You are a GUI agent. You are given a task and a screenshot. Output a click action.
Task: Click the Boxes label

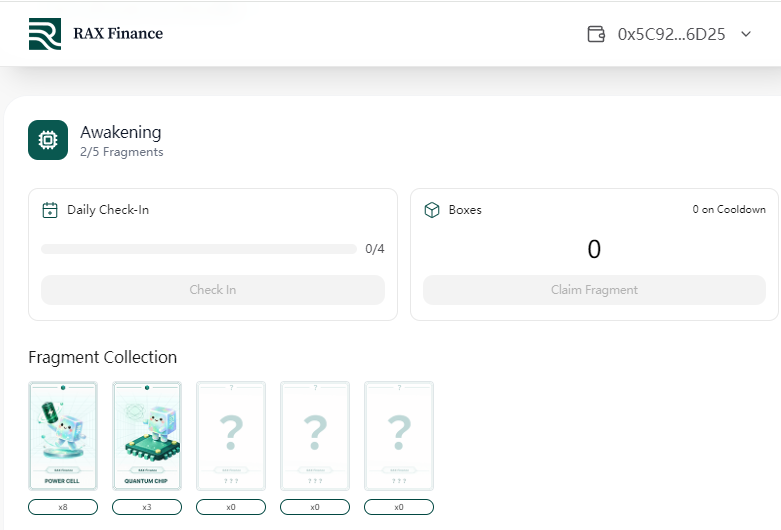click(x=465, y=210)
